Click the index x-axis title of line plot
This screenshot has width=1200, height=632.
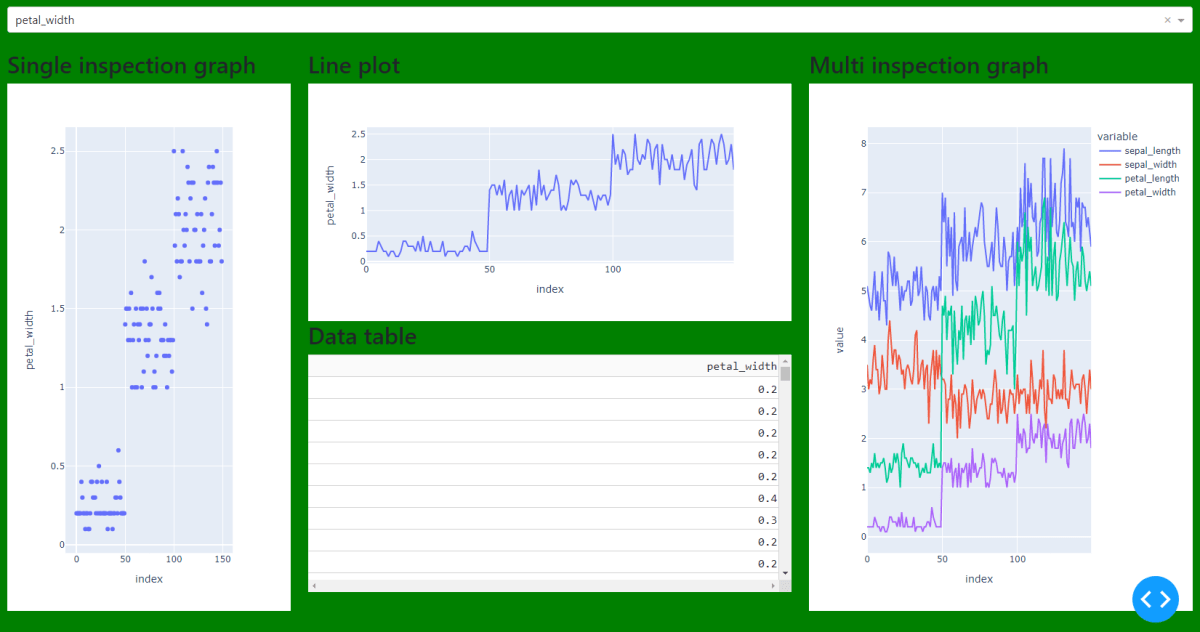tap(550, 289)
